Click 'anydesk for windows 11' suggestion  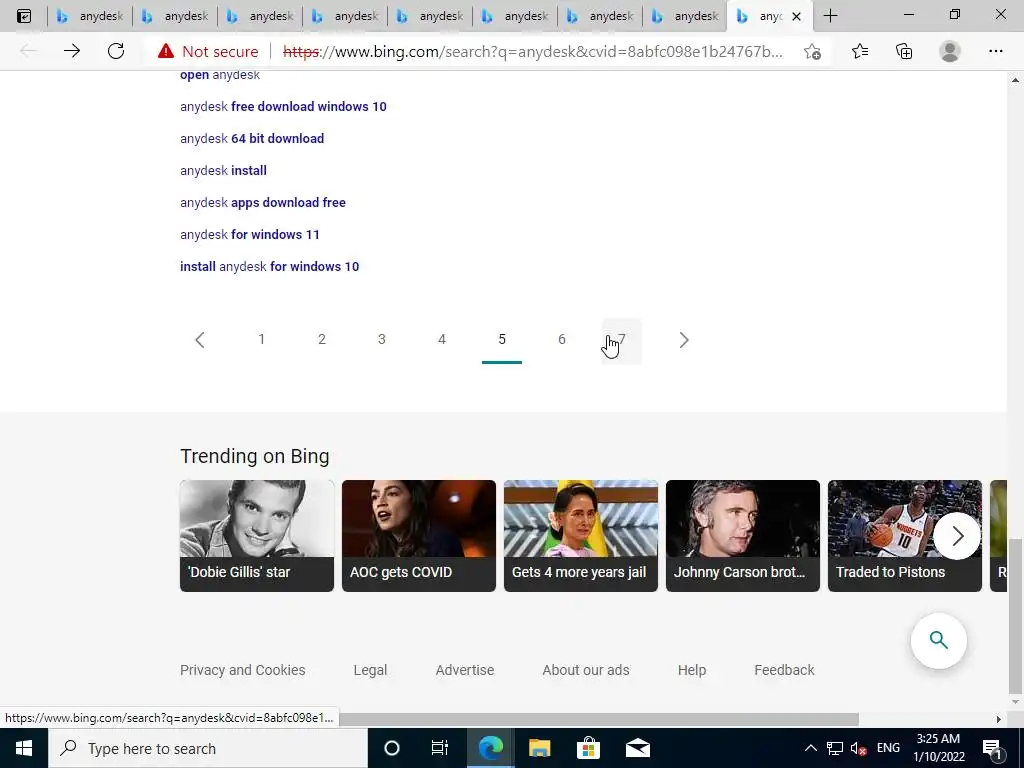[x=250, y=234]
